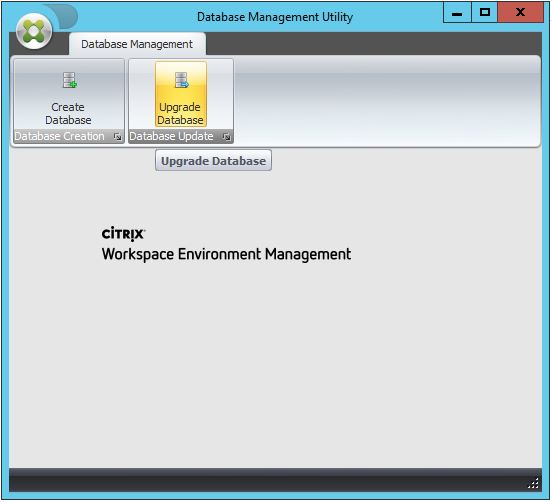Click the Upgrade Database ribbon button

tap(181, 94)
